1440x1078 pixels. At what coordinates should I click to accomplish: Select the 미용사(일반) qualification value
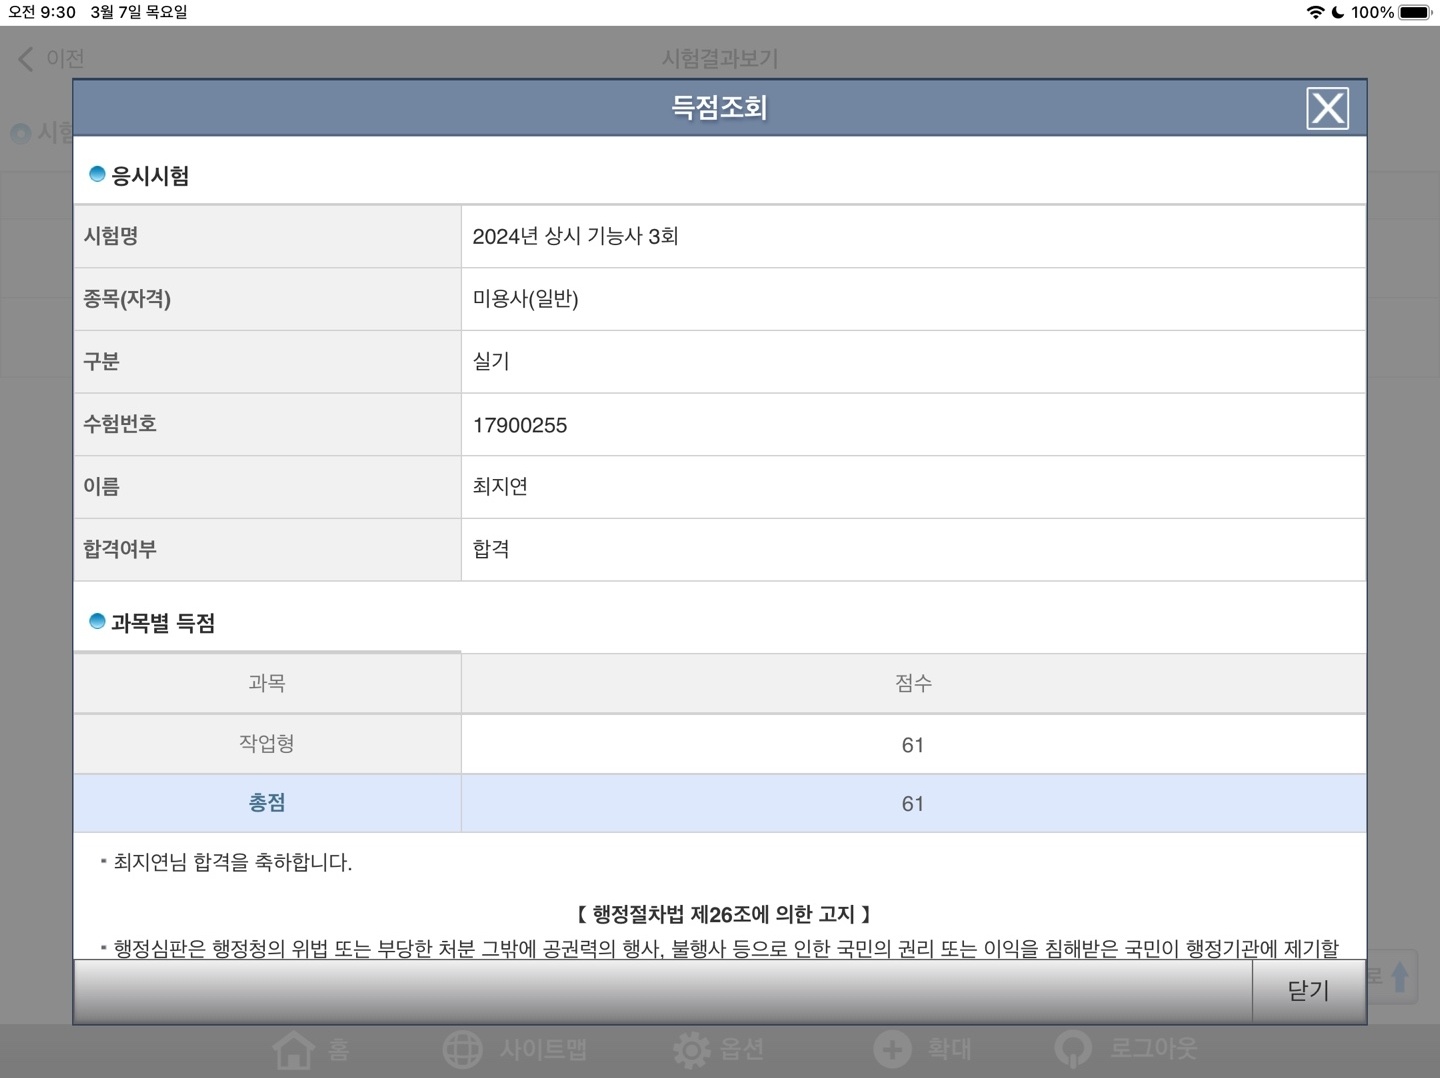tap(525, 299)
